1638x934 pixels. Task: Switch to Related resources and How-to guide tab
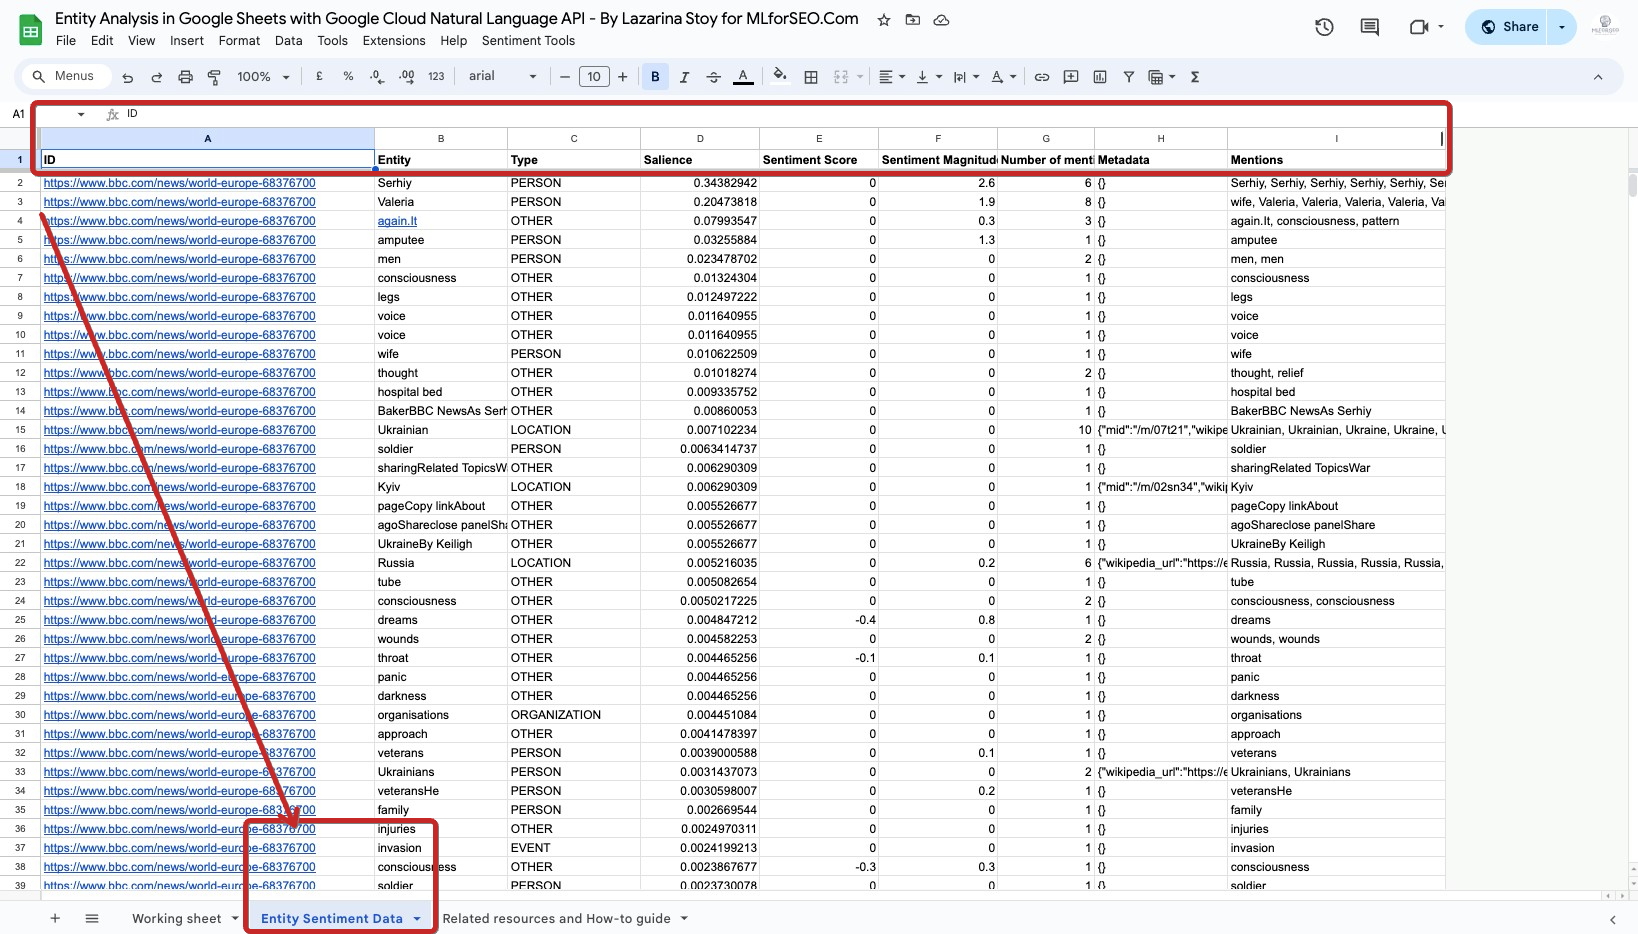pyautogui.click(x=556, y=918)
